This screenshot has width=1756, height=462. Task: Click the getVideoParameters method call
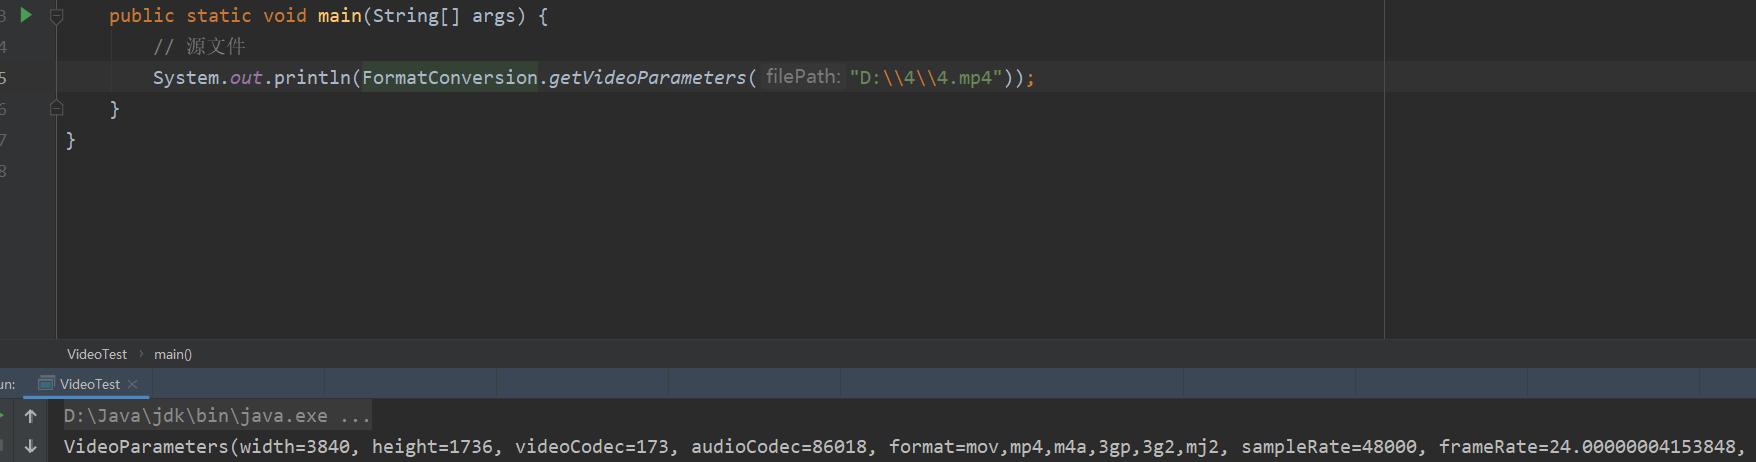tap(647, 77)
